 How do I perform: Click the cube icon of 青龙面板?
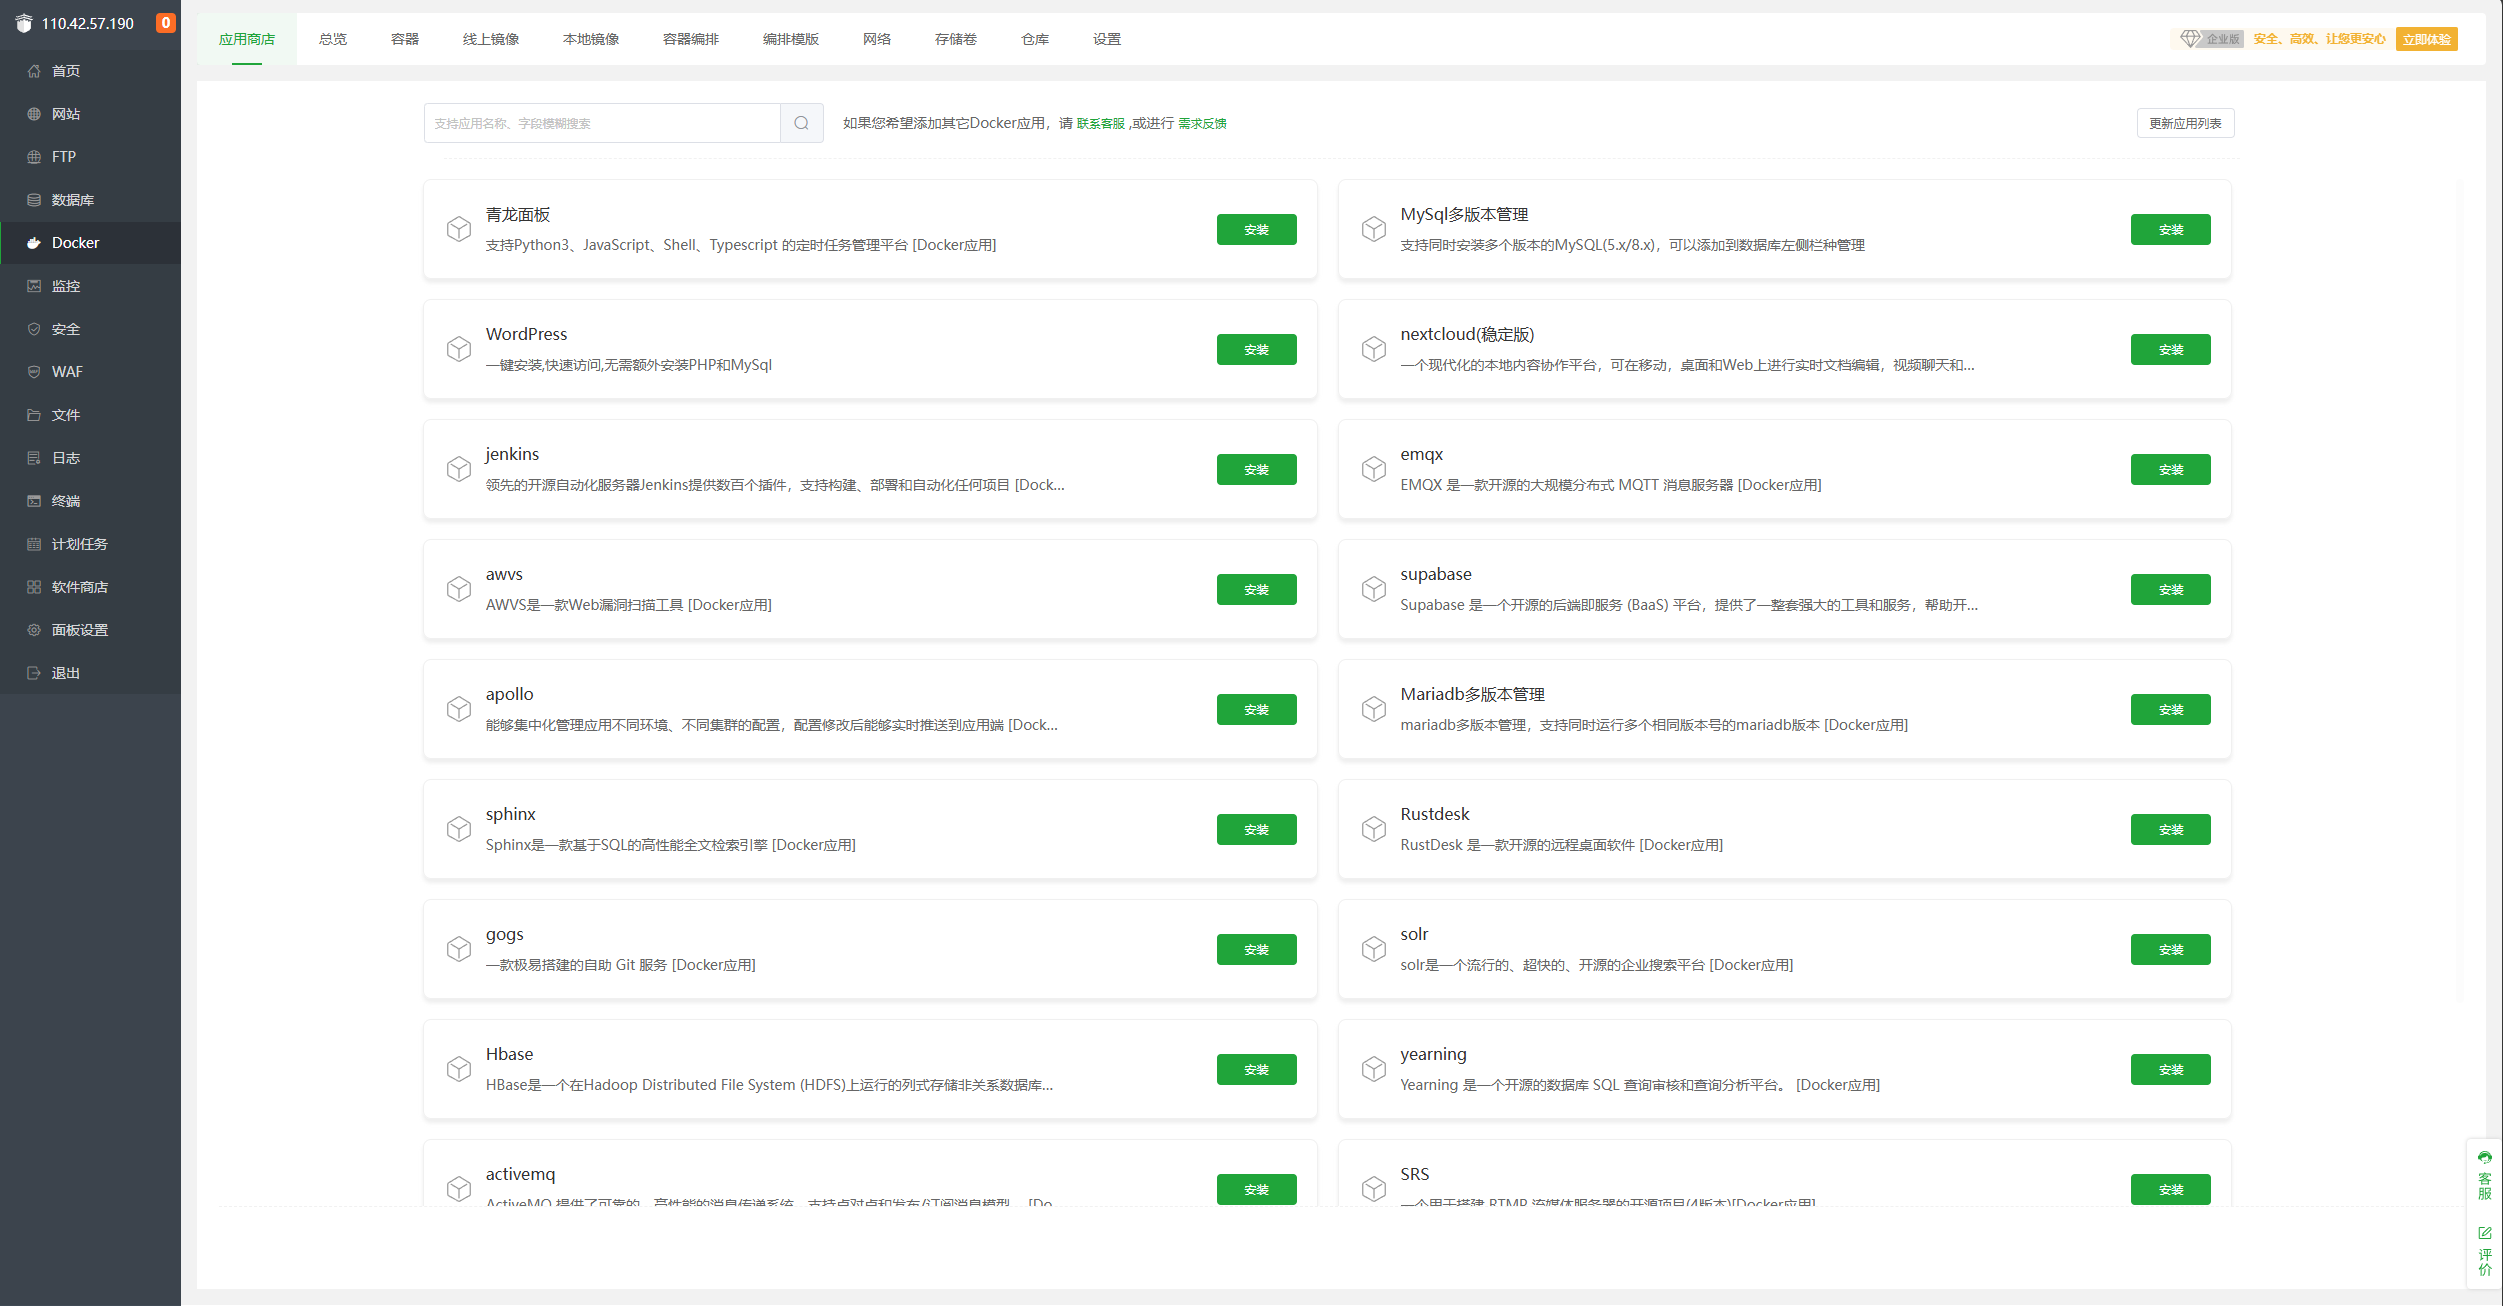[x=459, y=229]
